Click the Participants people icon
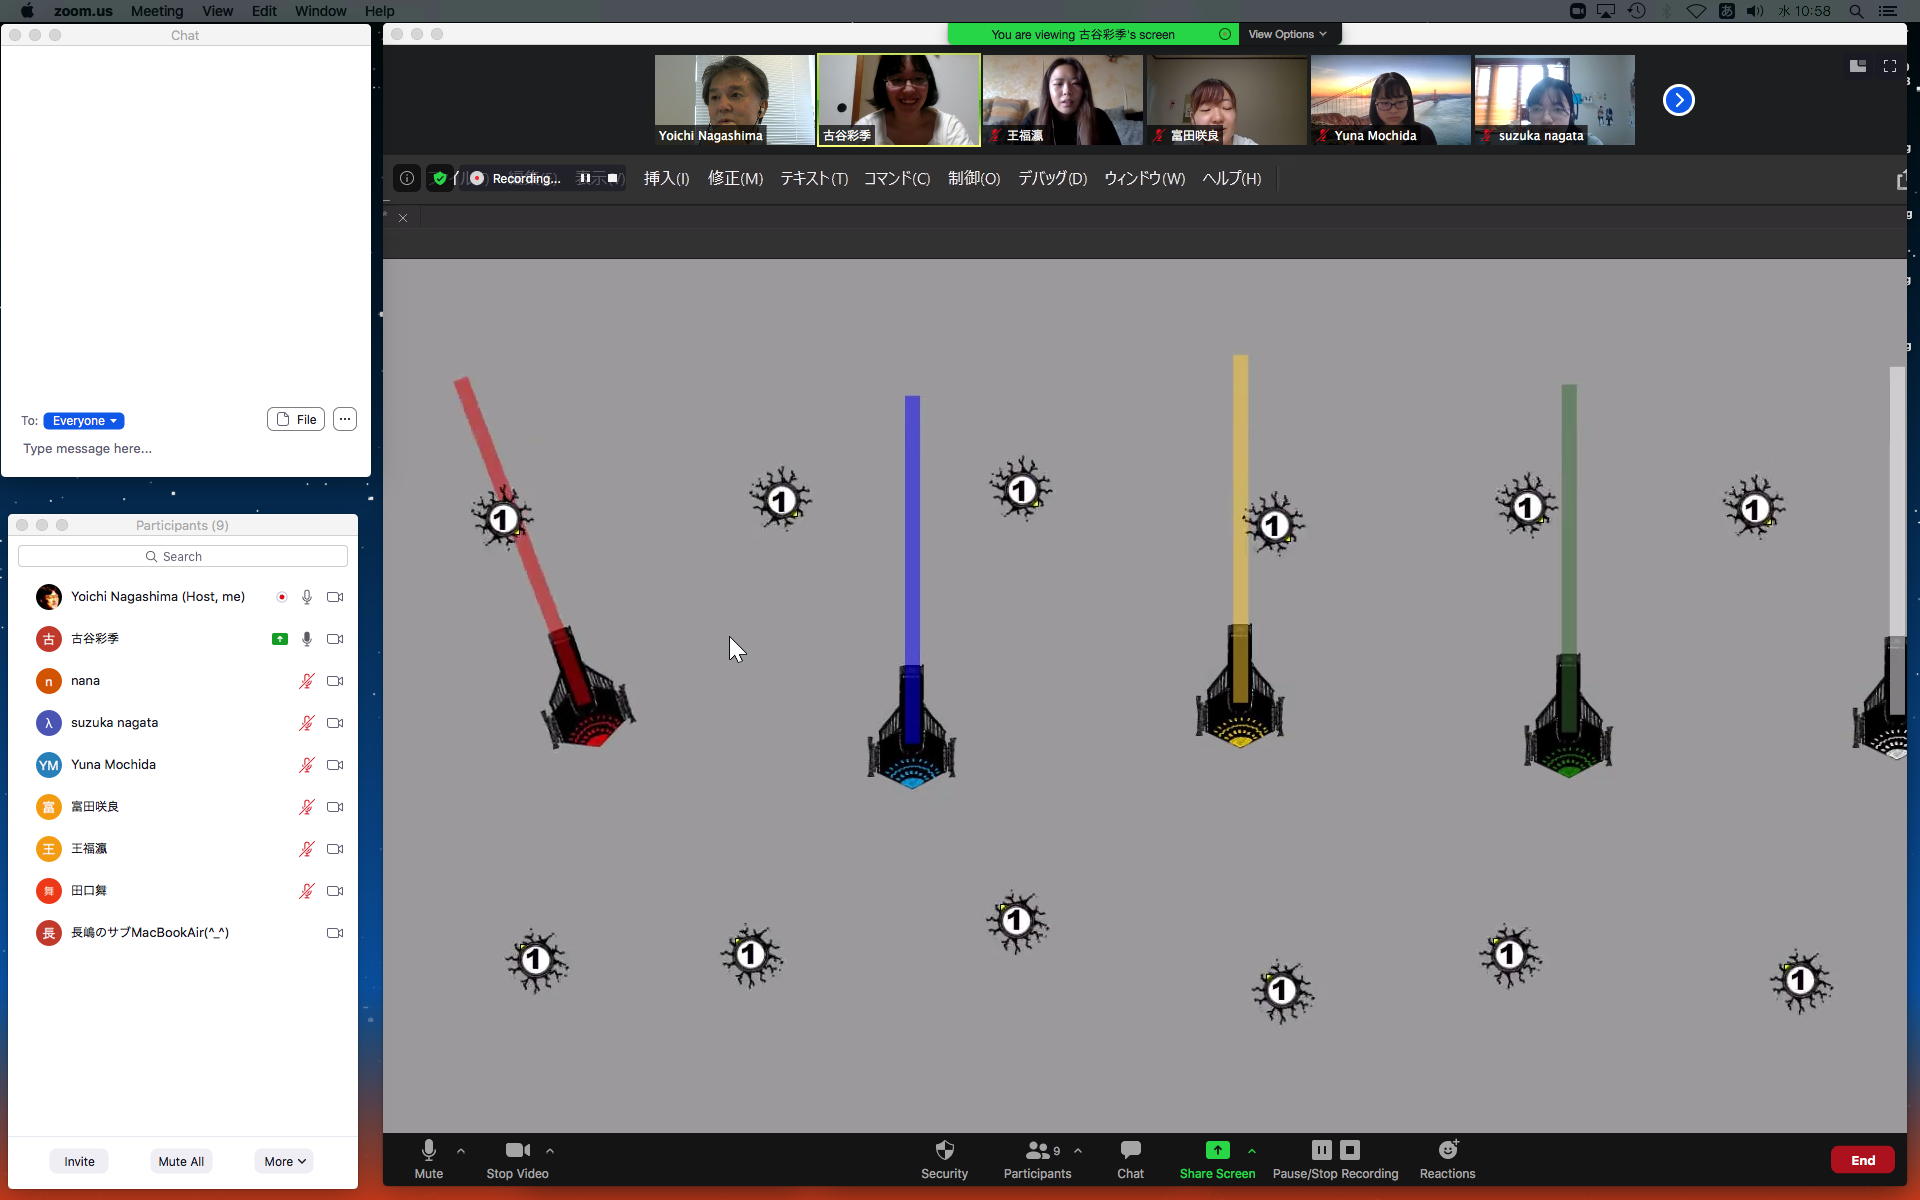This screenshot has height=1200, width=1920. 1038,1150
